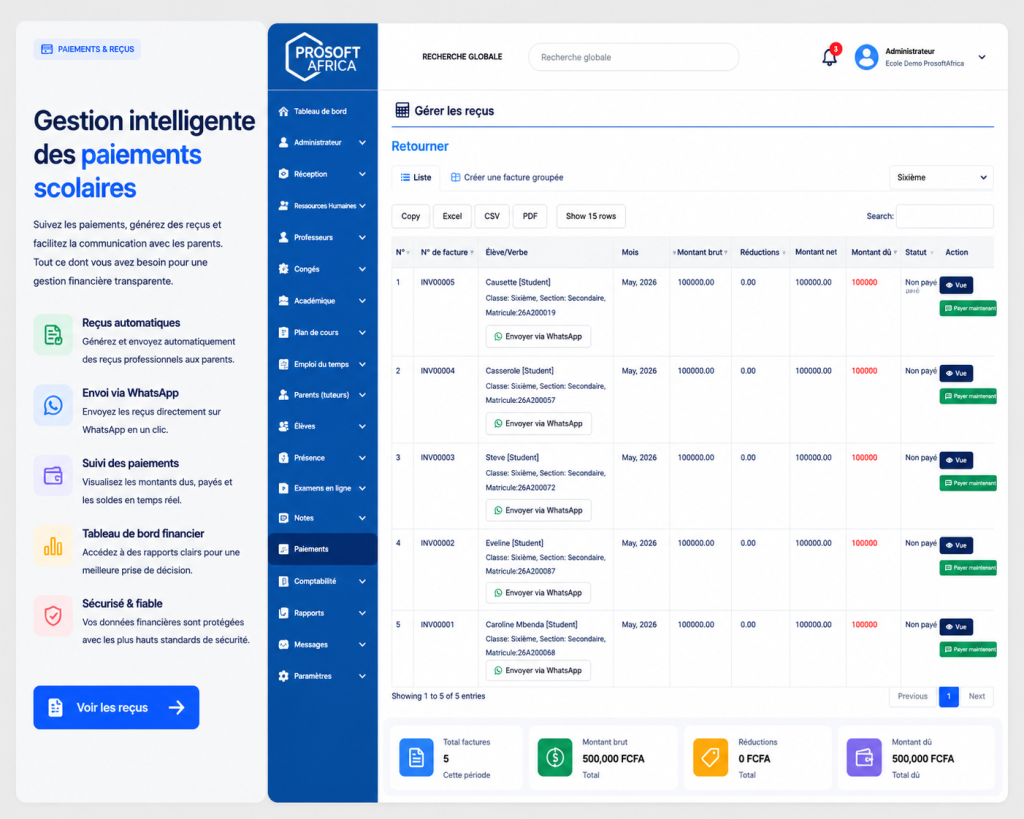Click the Montant brut dollar icon
Screen dimensions: 1024x819
pos(554,758)
